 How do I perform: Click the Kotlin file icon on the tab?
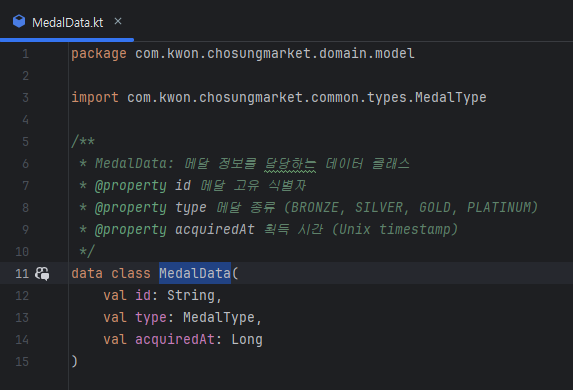point(19,22)
